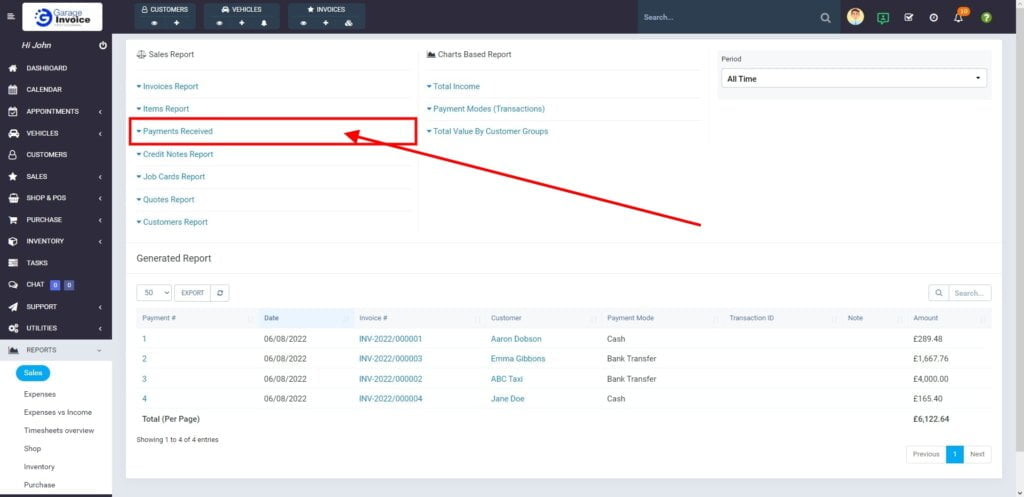Click the Garage Invoice logo
This screenshot has width=1024, height=497.
coord(62,17)
